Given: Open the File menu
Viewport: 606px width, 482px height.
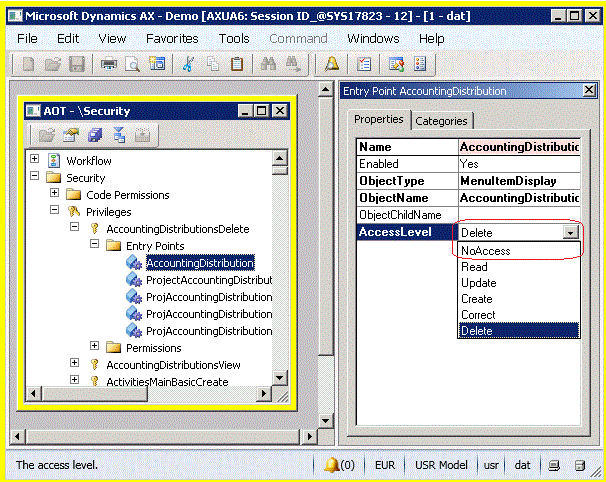Looking at the screenshot, I should (x=27, y=39).
